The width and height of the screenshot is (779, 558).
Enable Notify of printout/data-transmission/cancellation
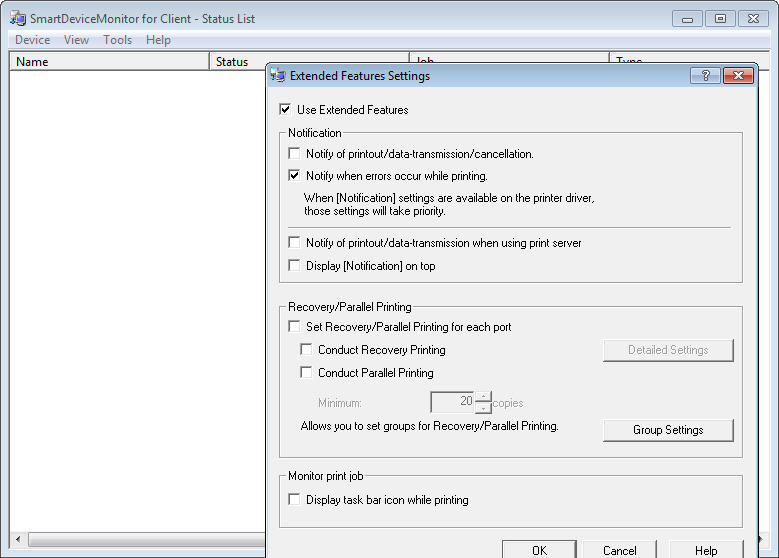click(294, 154)
